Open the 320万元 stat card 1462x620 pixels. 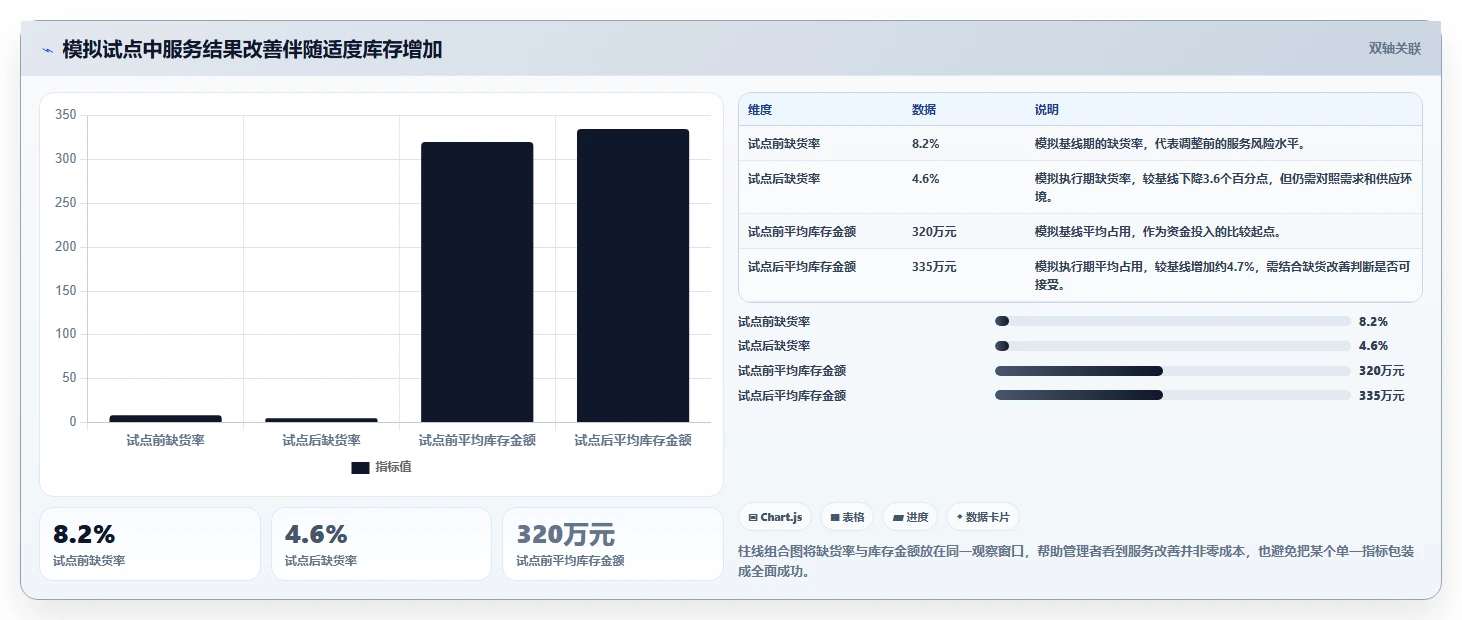(612, 544)
